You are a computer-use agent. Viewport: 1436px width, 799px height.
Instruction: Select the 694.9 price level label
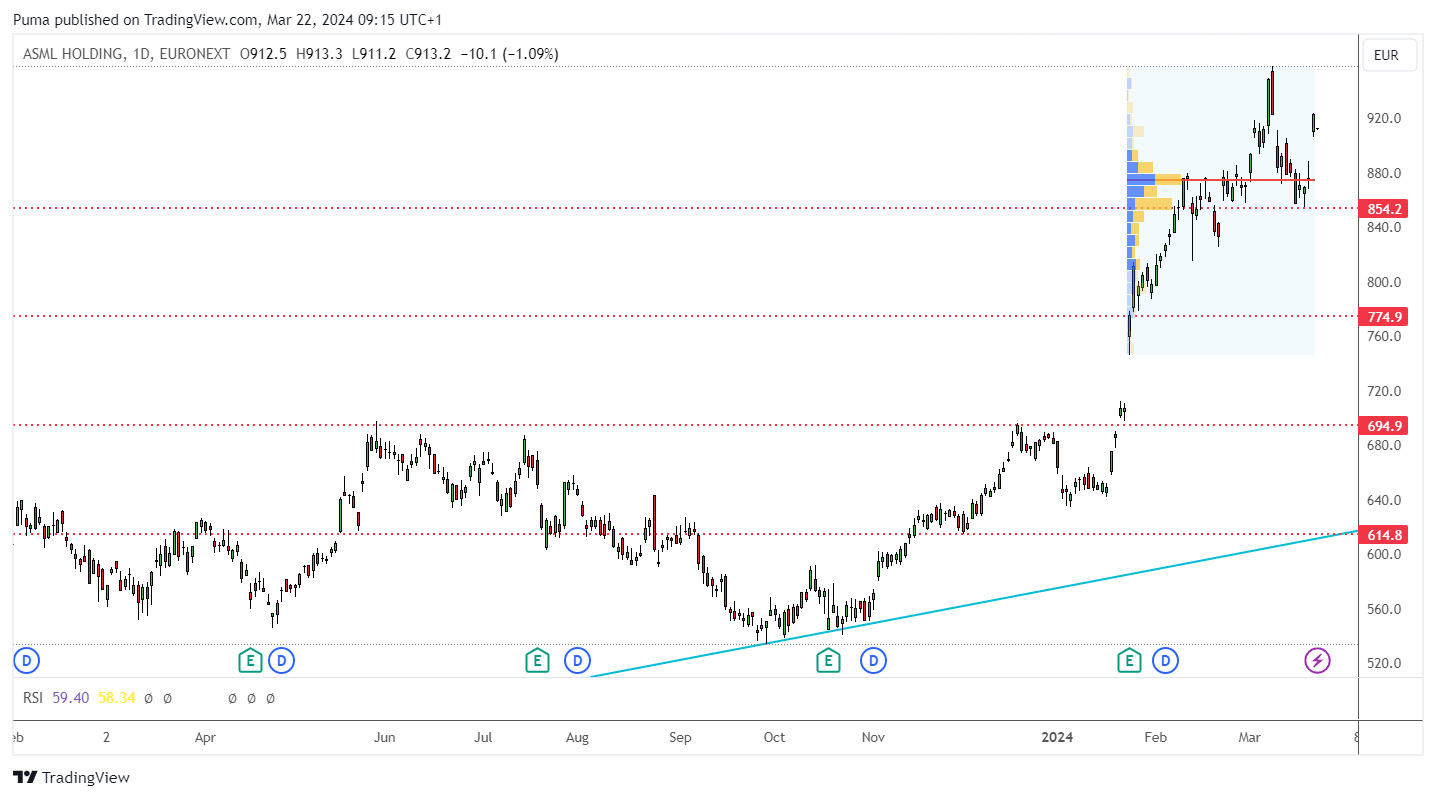1386,426
